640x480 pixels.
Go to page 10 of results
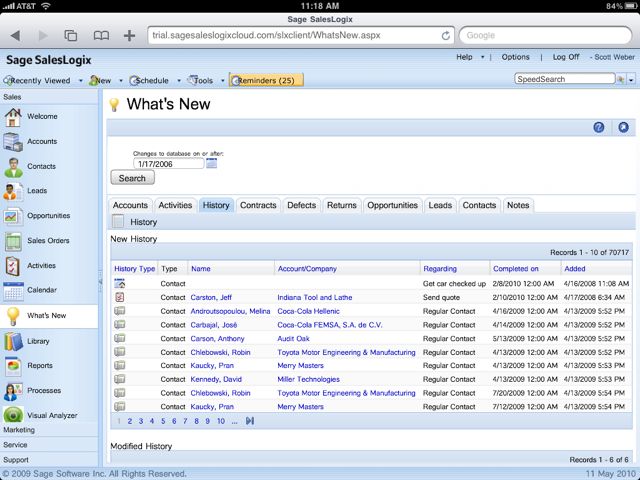point(221,421)
